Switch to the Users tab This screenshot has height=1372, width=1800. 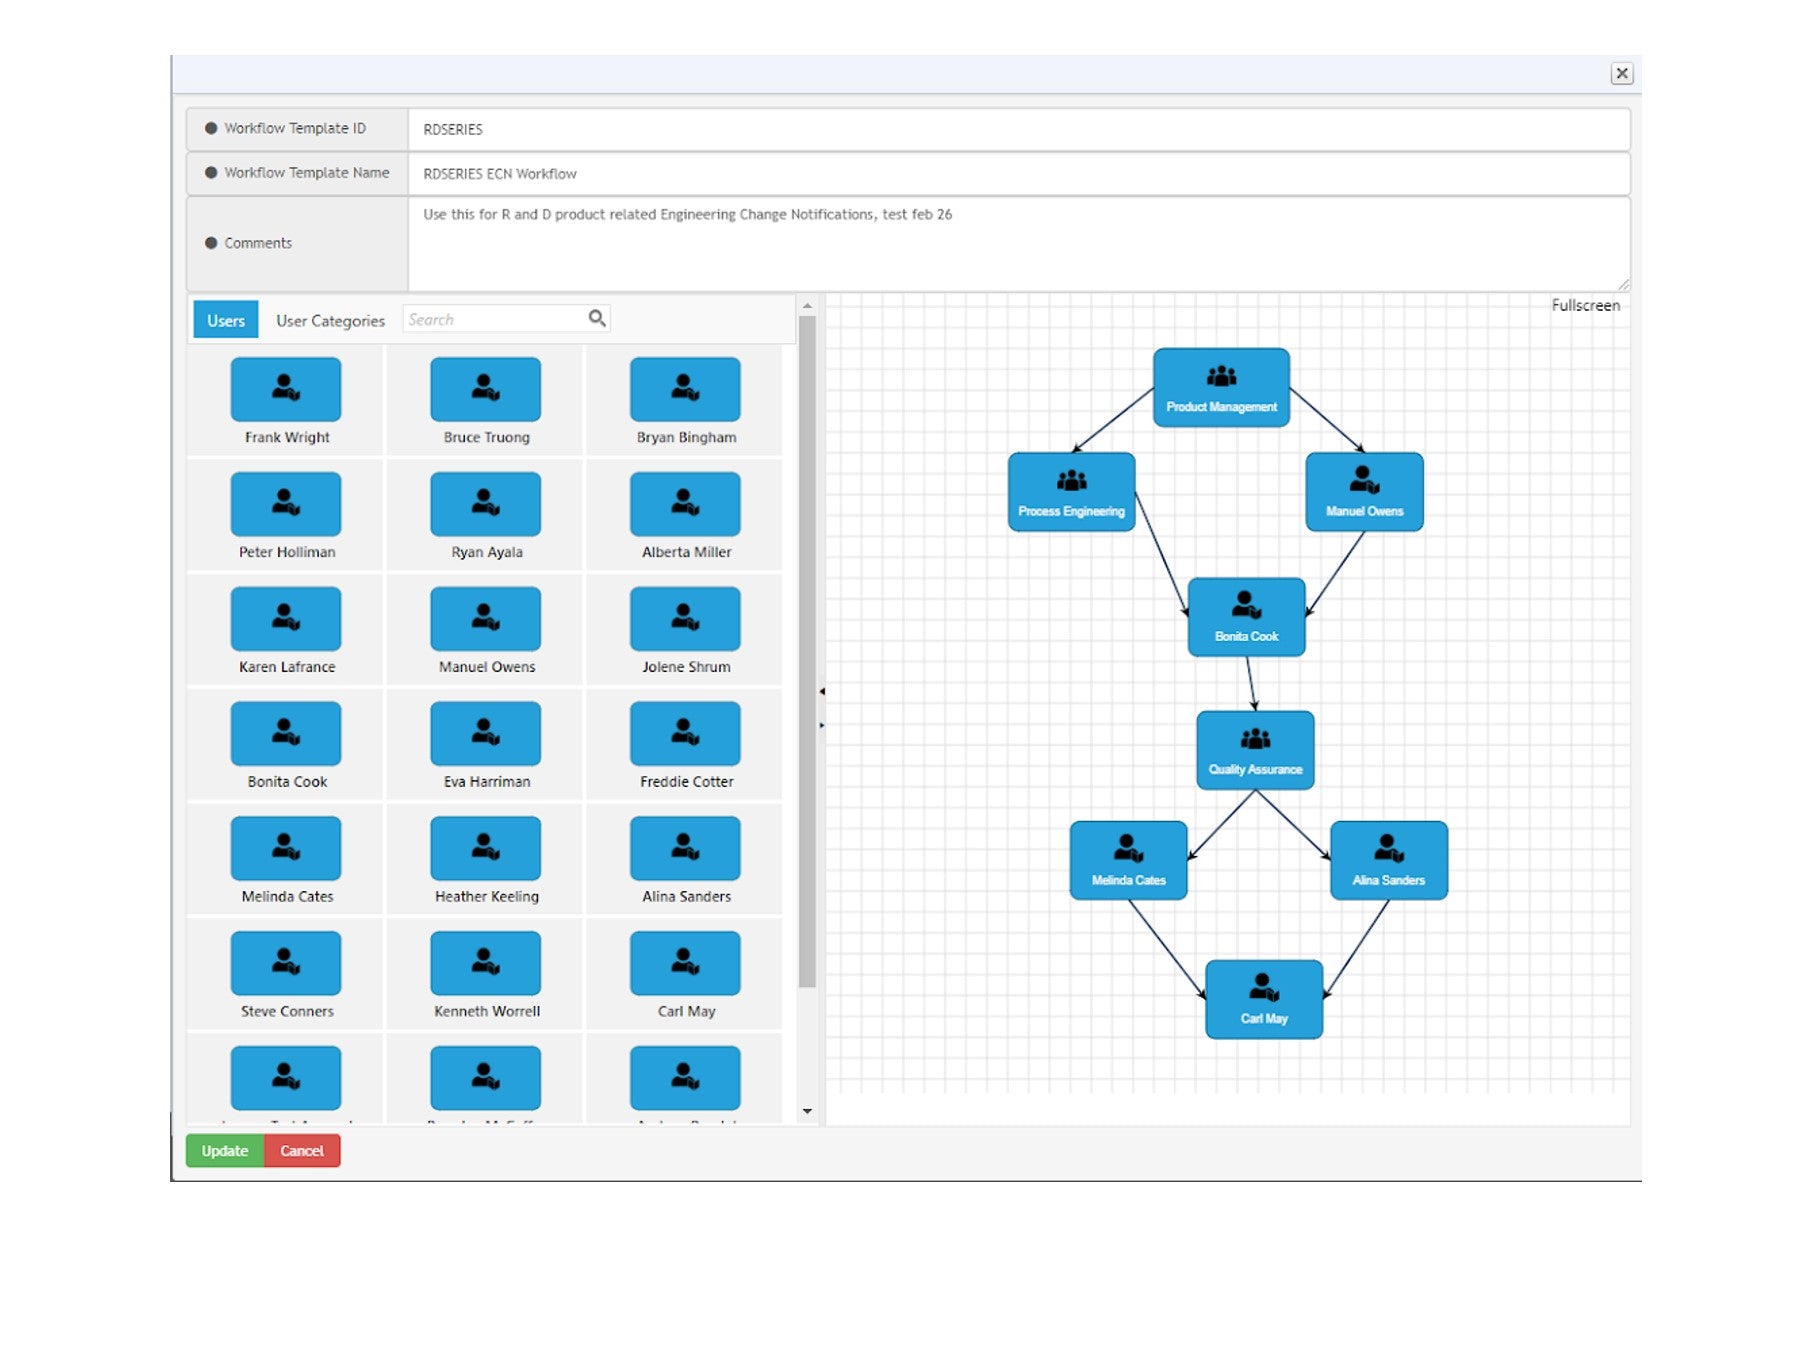(226, 320)
